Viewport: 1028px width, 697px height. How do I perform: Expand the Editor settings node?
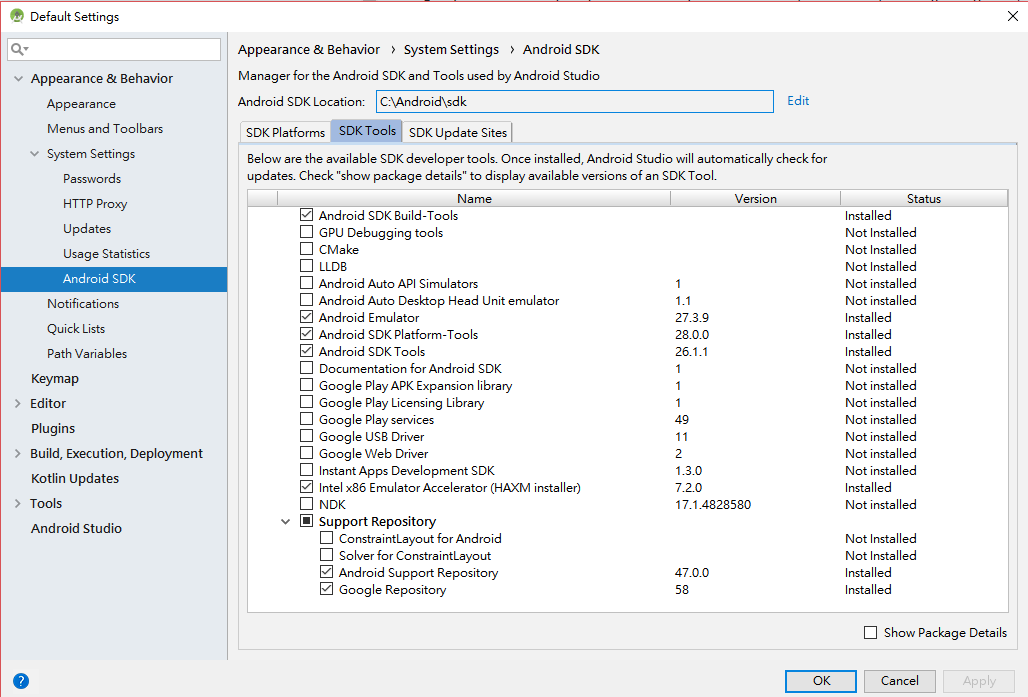tap(18, 403)
